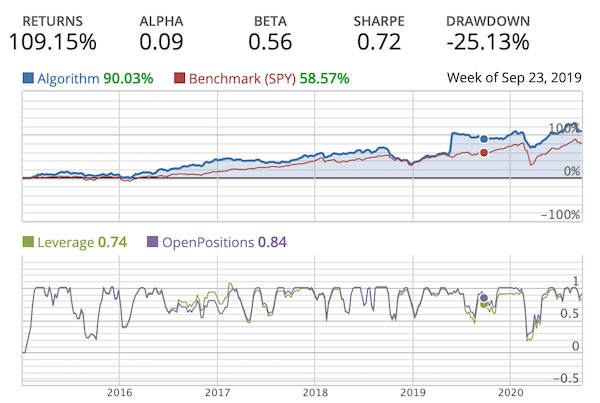Click the blue Algorithm legend swatch
Image resolution: width=600 pixels, height=403 pixels.
pos(29,78)
